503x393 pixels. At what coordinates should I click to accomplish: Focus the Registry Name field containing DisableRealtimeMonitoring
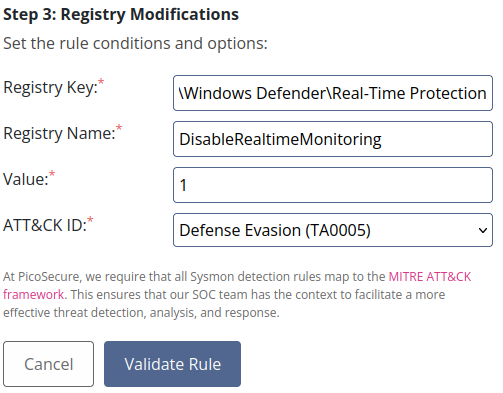coord(333,139)
